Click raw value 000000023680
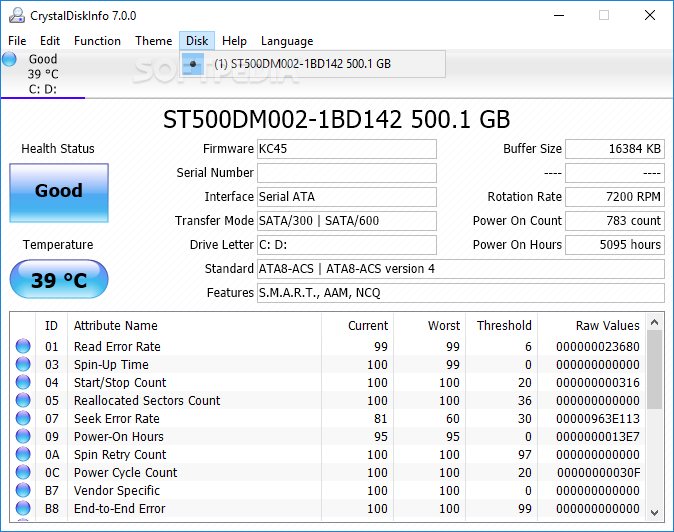The height and width of the screenshot is (532, 674). click(x=598, y=346)
